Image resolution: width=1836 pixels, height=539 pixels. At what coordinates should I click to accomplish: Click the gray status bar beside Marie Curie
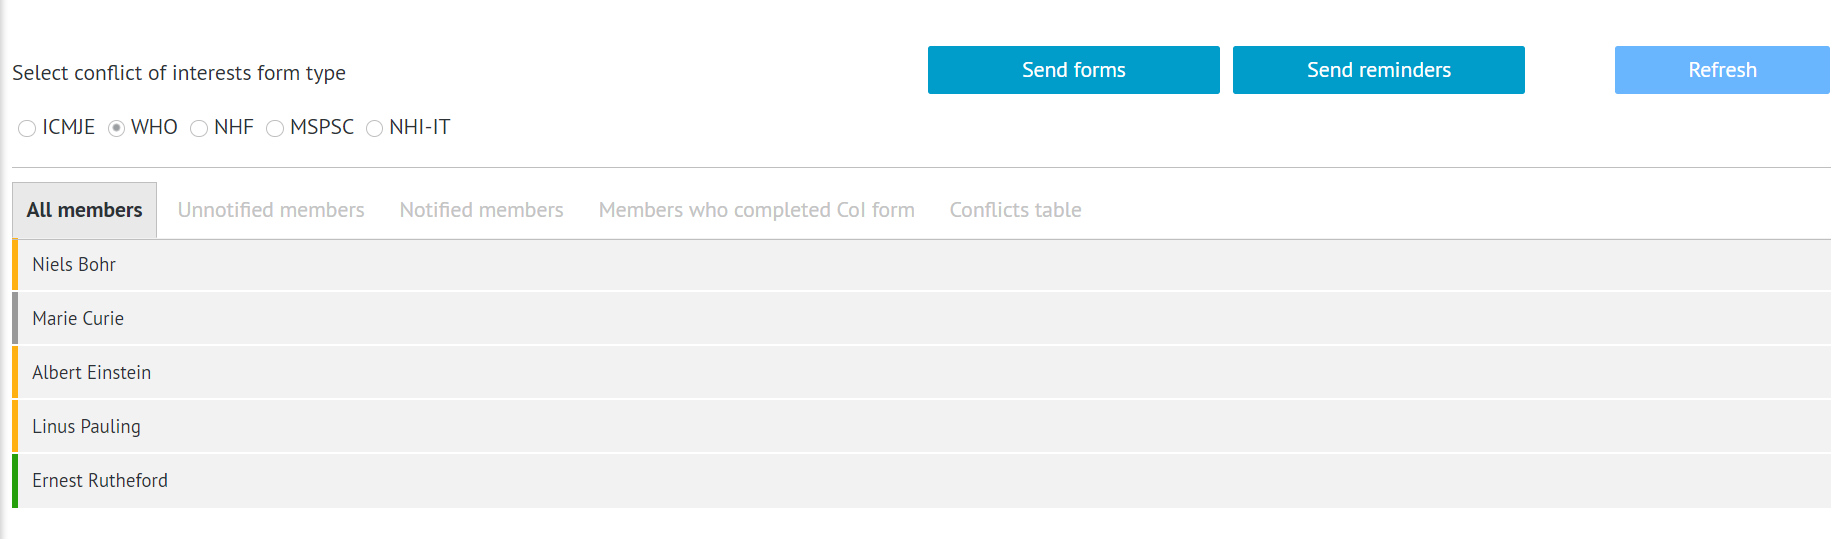click(x=15, y=319)
